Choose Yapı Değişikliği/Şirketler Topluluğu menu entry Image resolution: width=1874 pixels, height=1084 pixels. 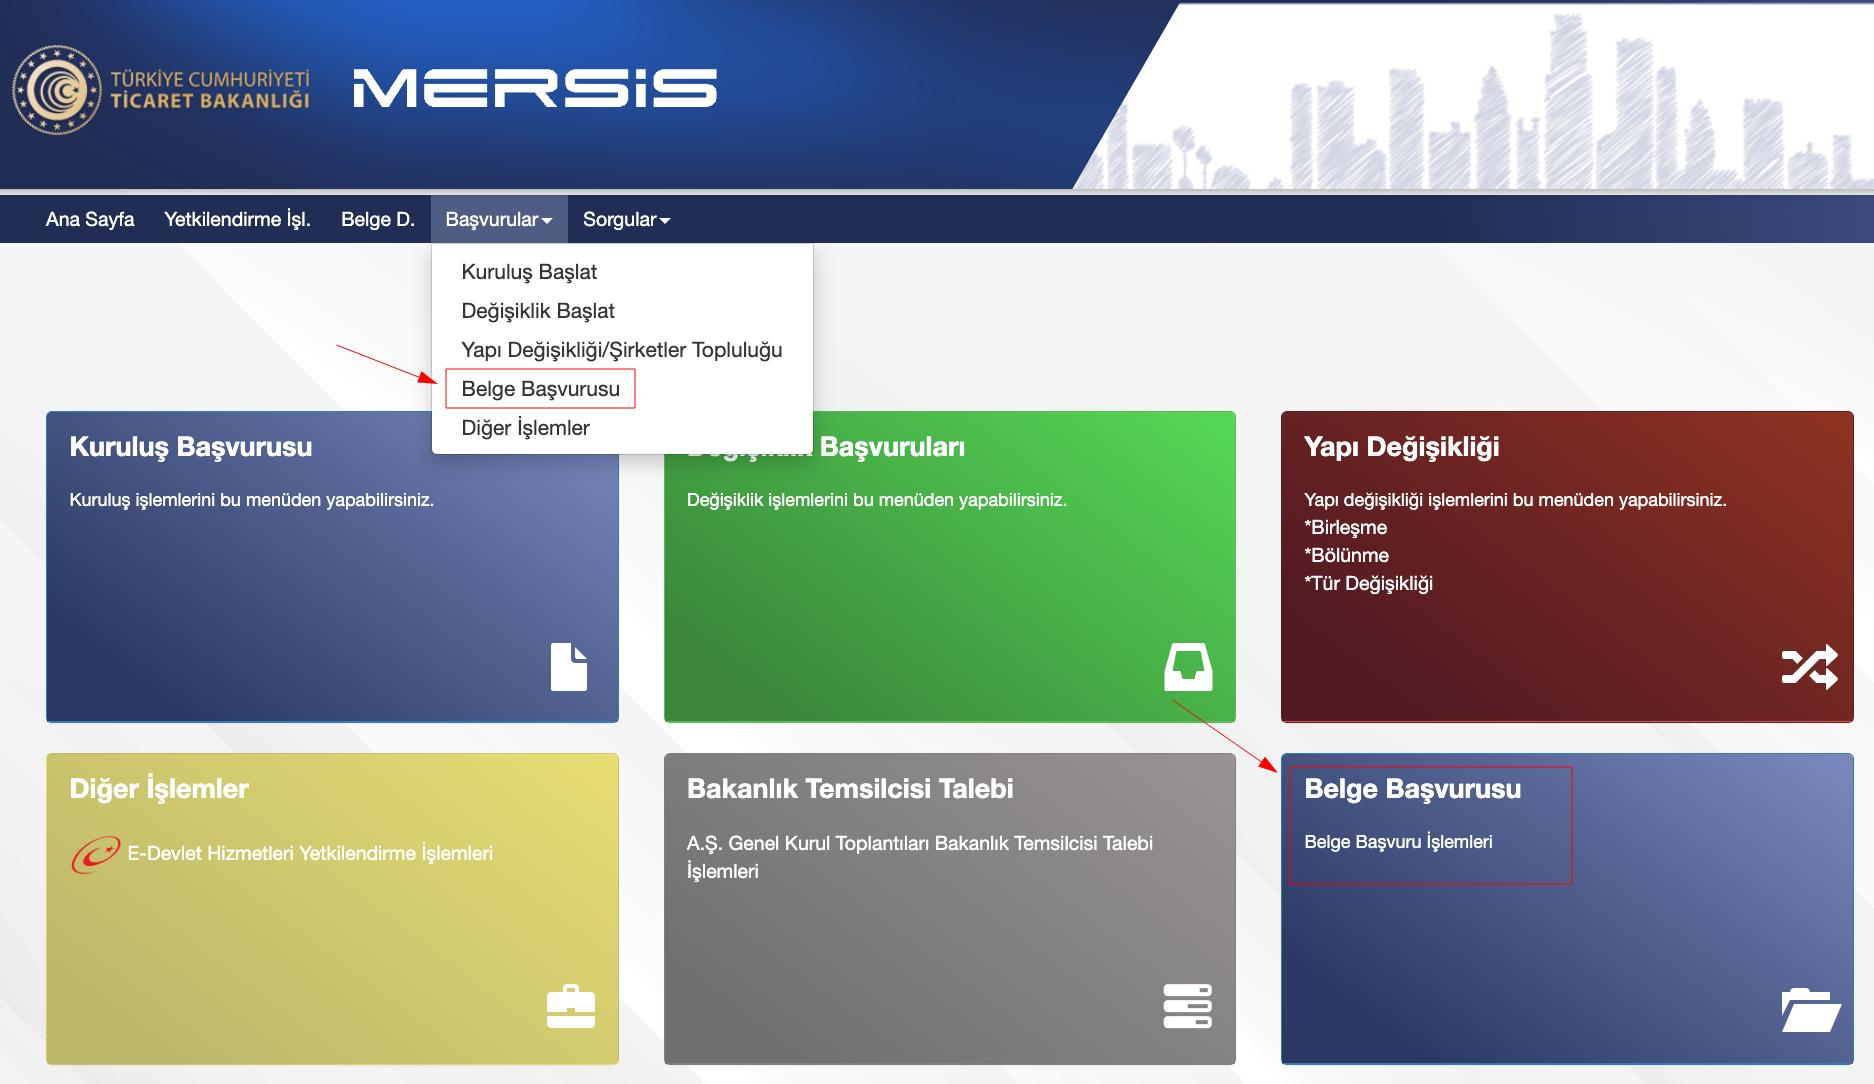point(622,350)
